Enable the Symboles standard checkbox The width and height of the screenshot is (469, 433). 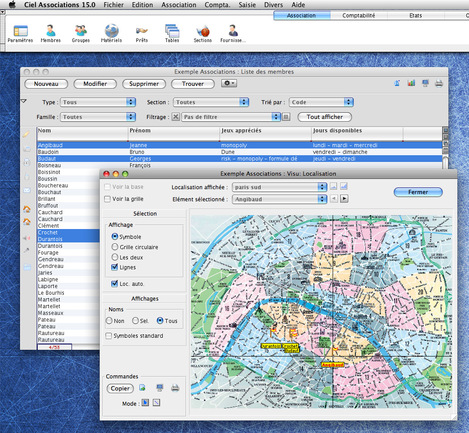[108, 336]
